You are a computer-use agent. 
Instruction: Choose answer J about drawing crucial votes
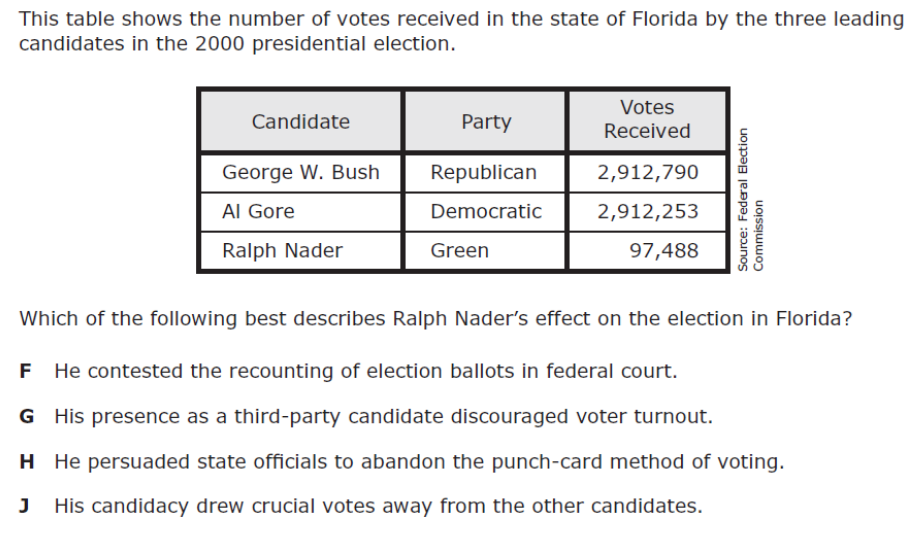pyautogui.click(x=378, y=506)
